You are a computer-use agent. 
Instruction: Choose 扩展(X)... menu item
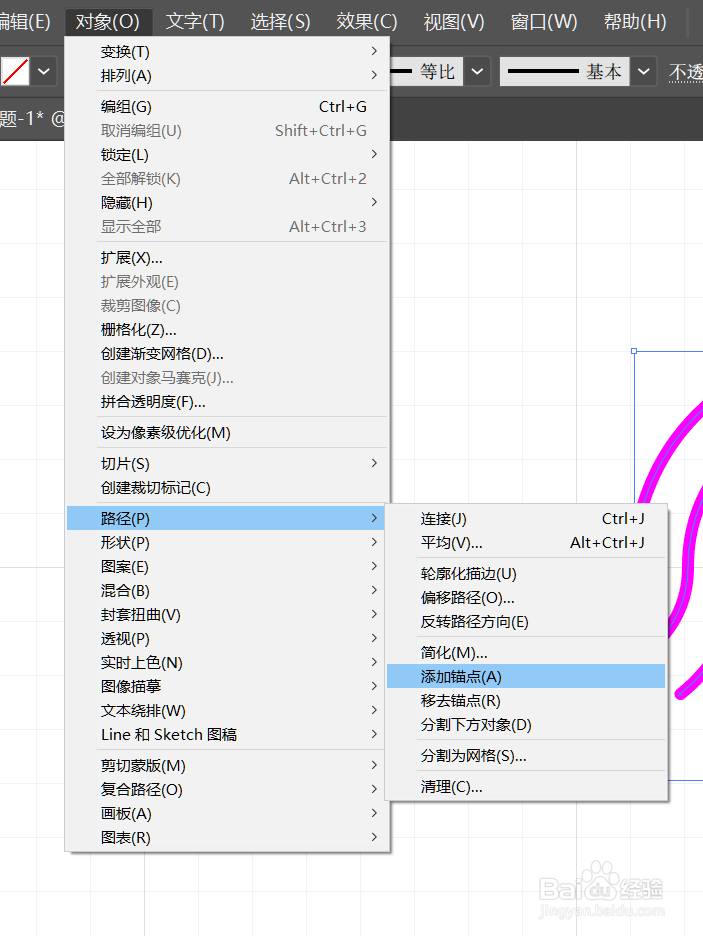point(227,258)
